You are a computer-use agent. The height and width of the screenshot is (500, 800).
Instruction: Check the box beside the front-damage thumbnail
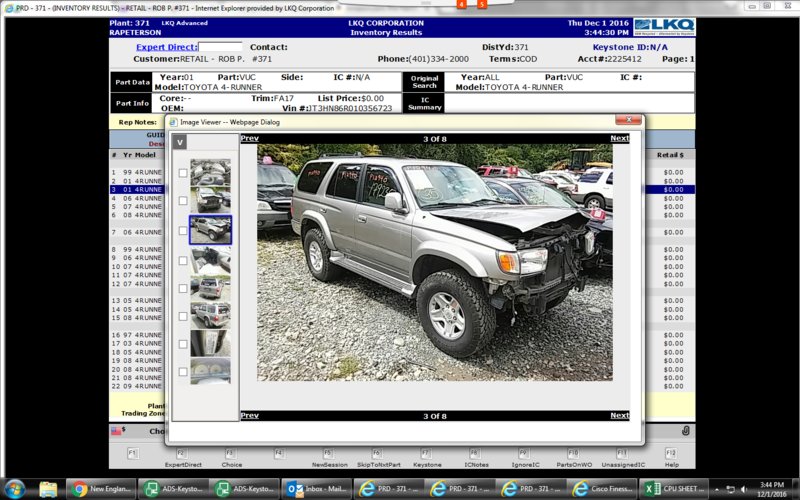pos(183,201)
